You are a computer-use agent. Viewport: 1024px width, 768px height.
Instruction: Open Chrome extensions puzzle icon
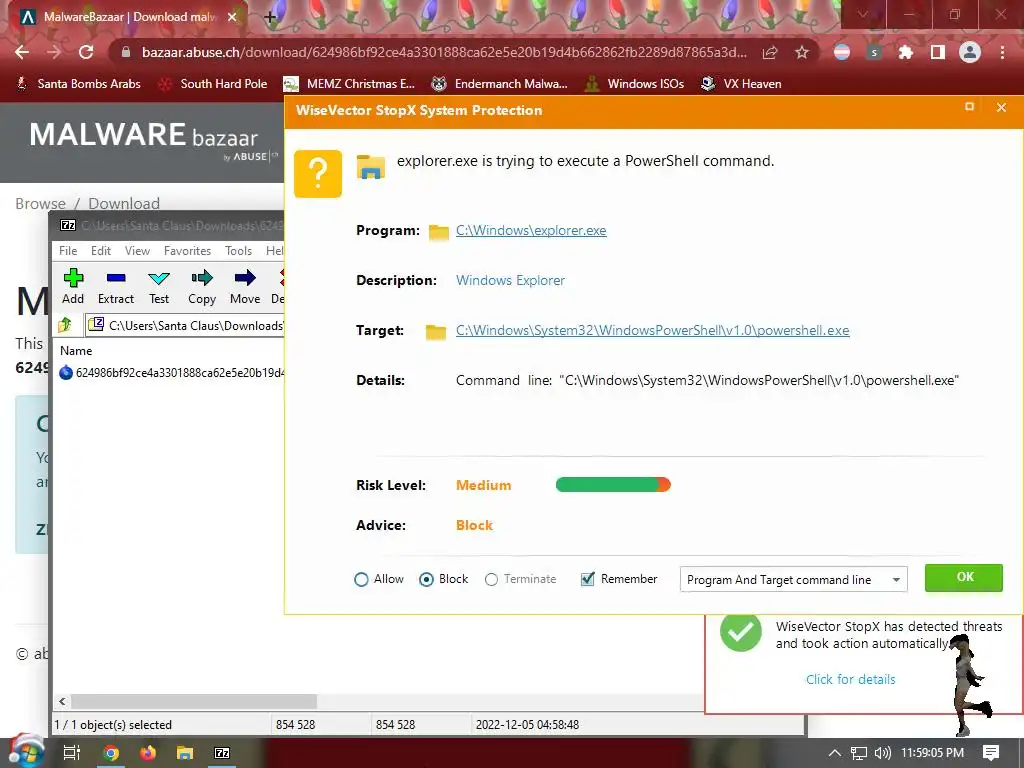pos(906,52)
